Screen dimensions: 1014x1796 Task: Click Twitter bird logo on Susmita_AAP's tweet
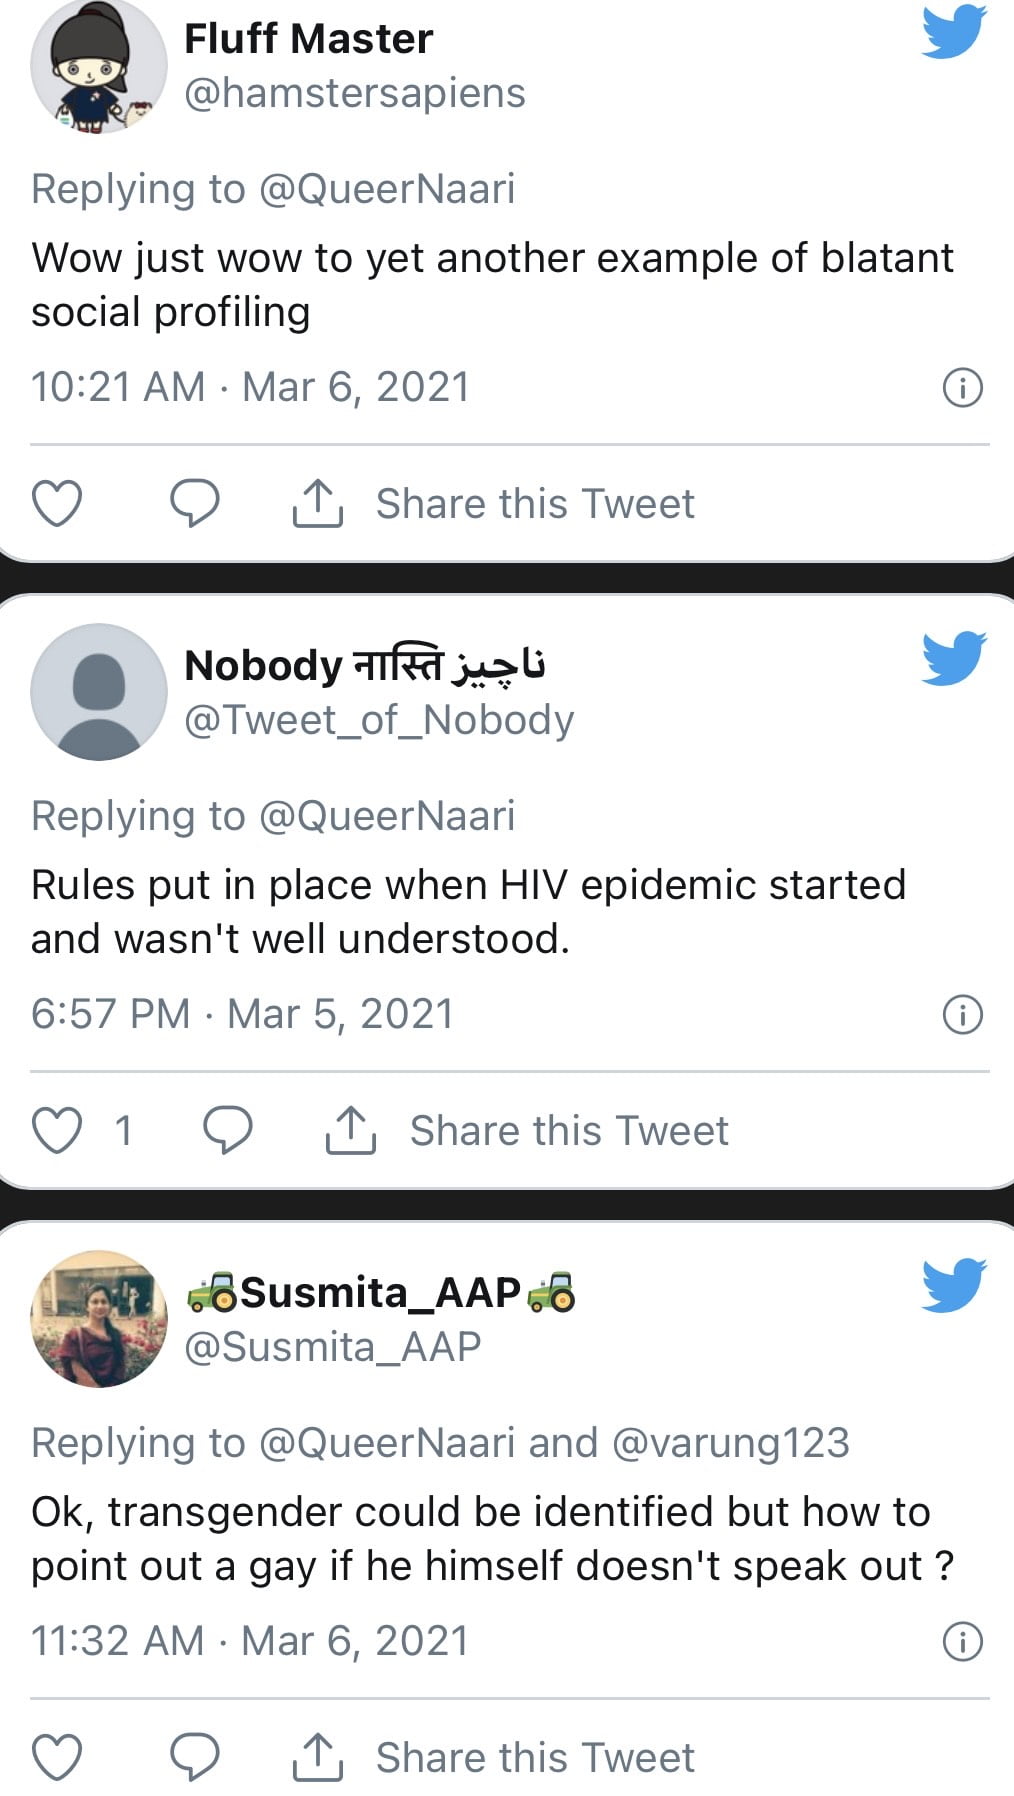tap(953, 1285)
